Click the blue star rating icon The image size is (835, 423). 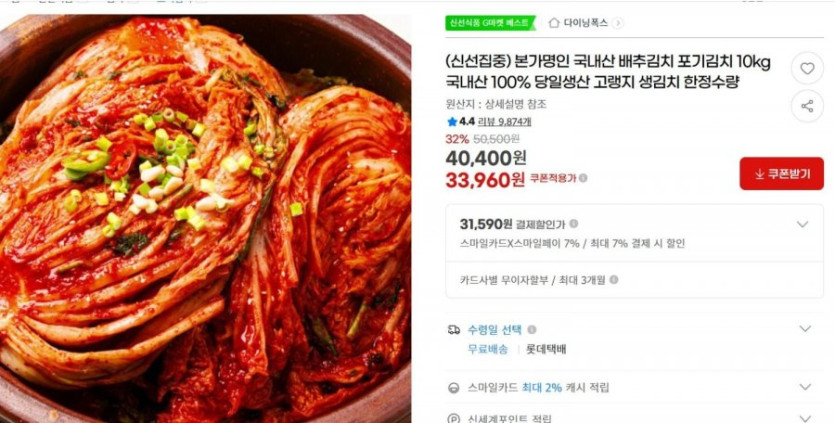(x=452, y=122)
